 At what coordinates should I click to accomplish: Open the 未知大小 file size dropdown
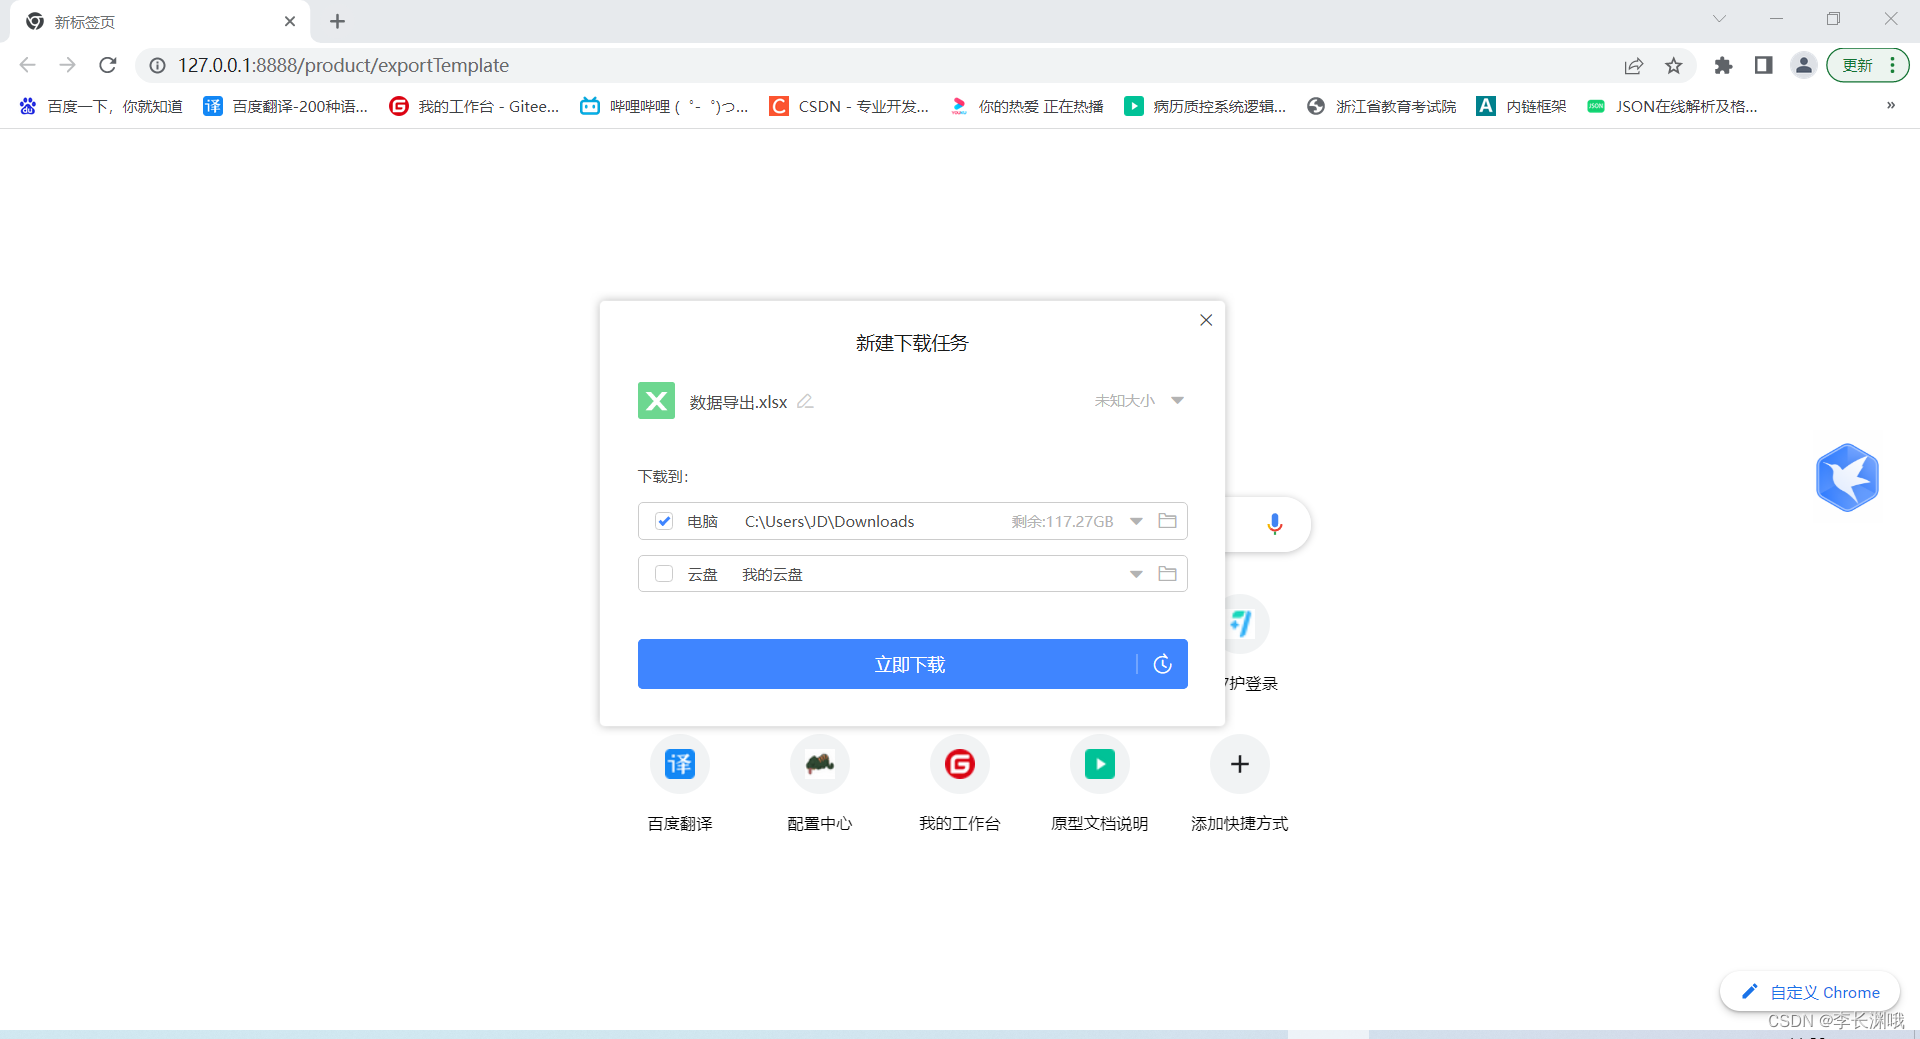[x=1177, y=400]
